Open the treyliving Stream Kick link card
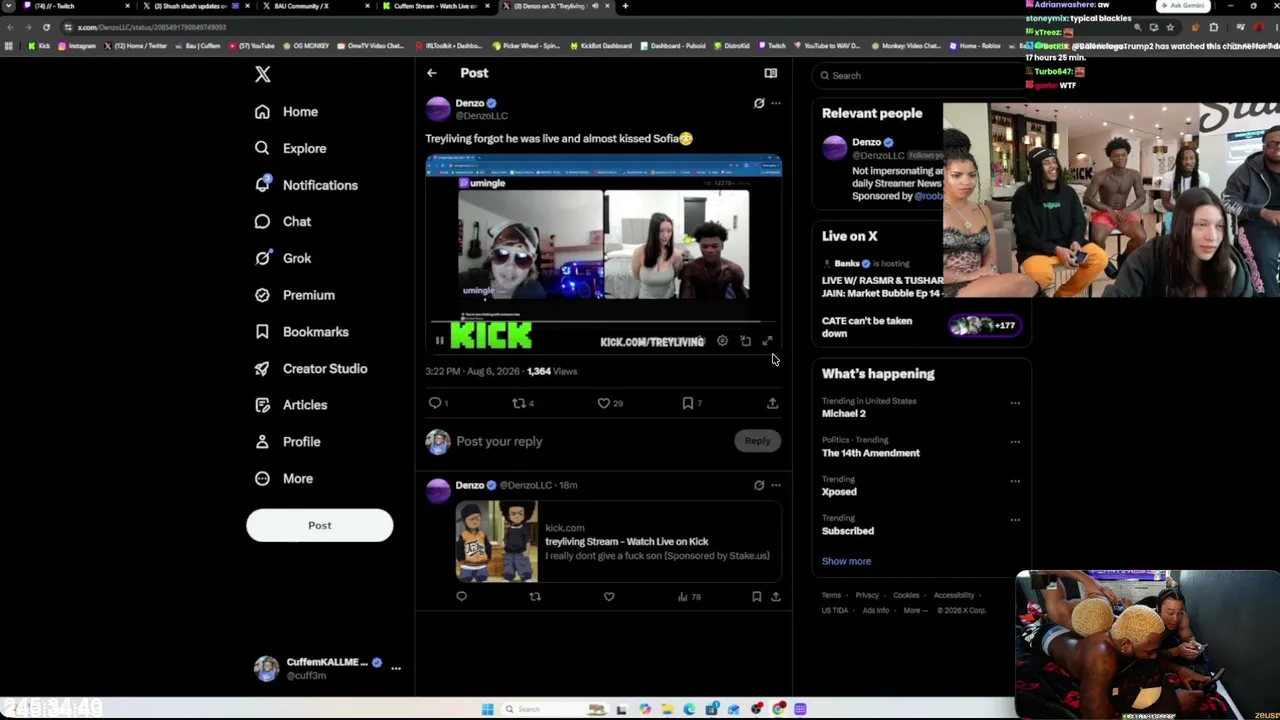The width and height of the screenshot is (1280, 720). (618, 542)
